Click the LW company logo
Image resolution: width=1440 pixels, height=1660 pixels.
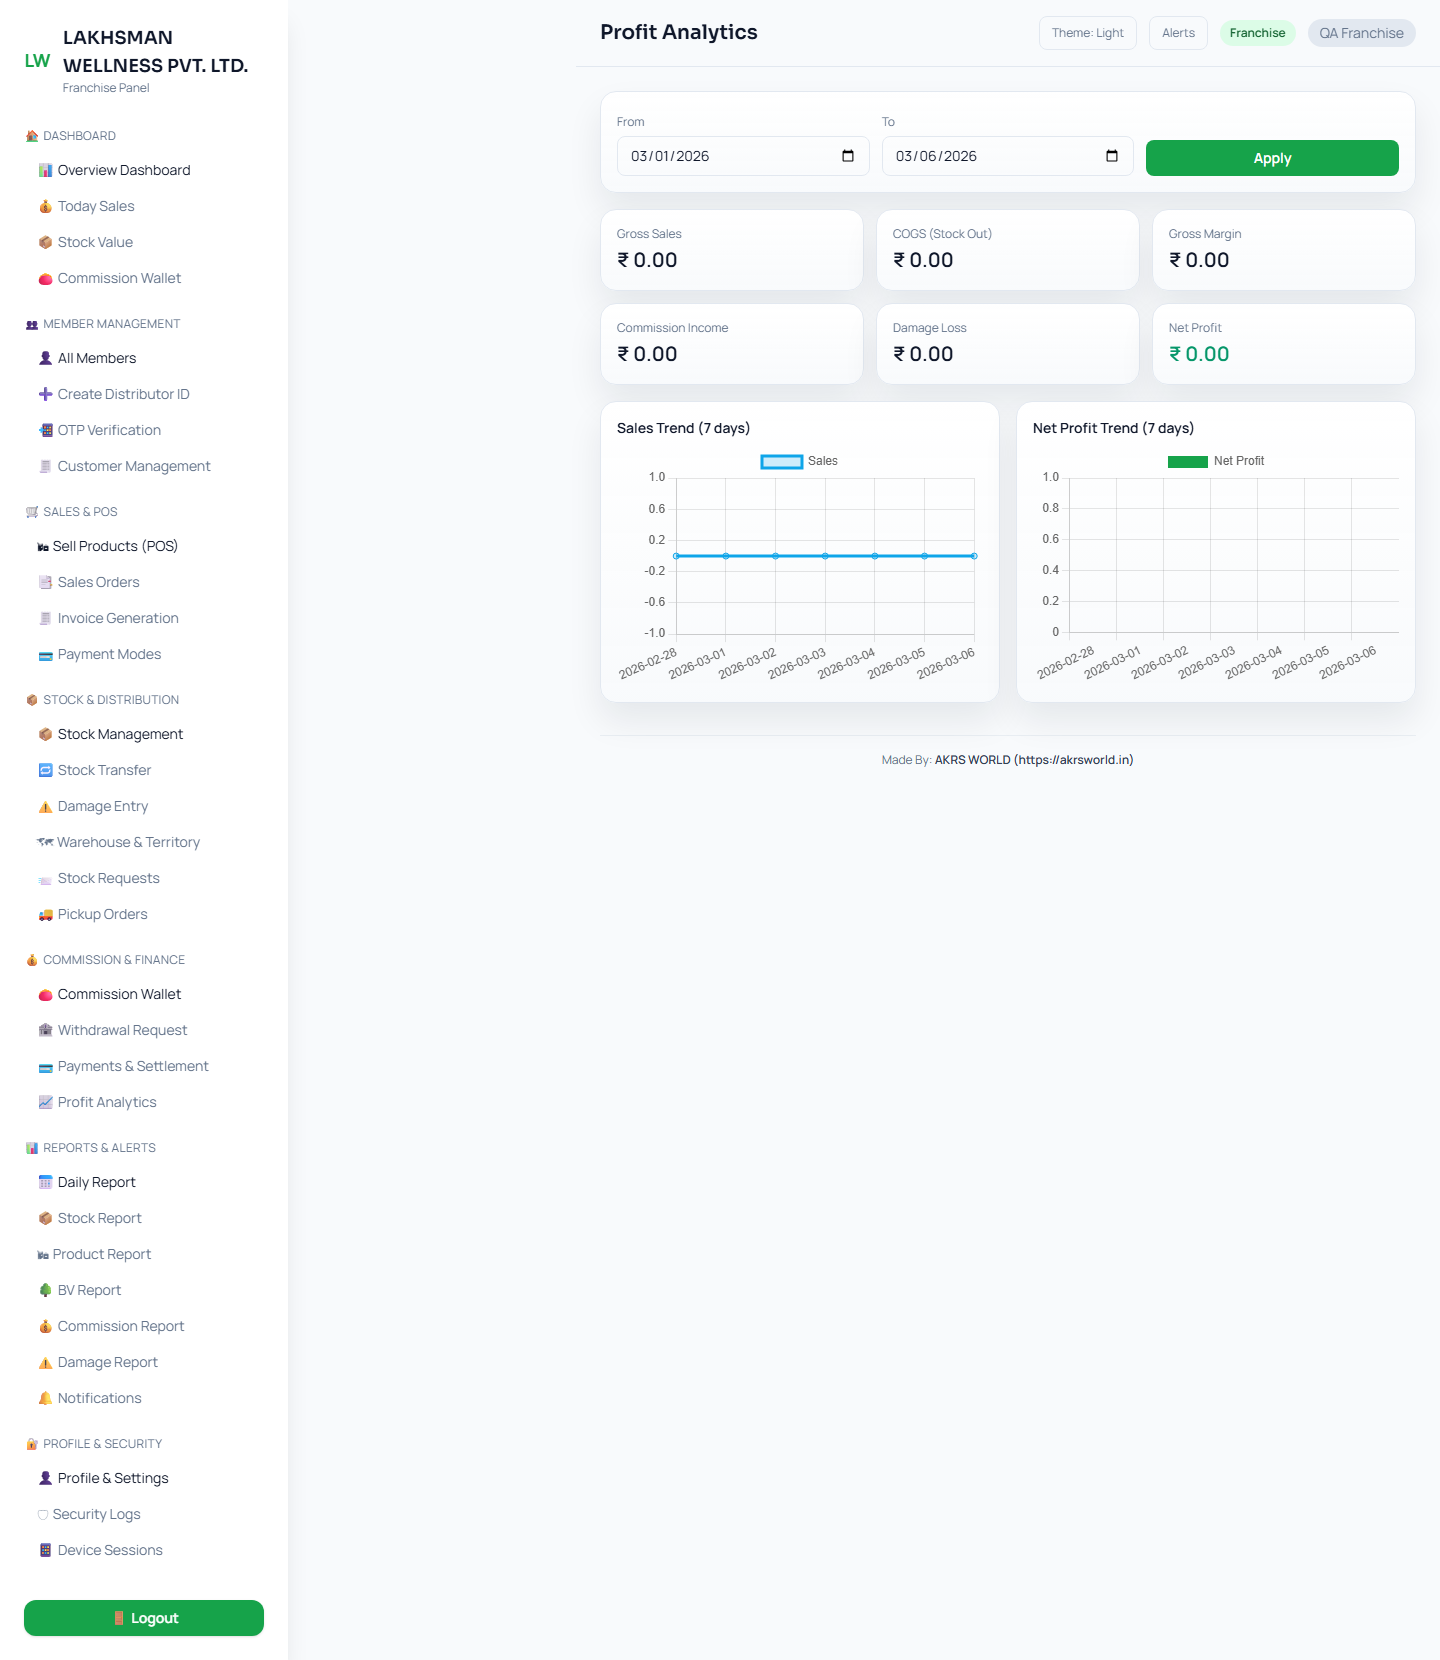click(37, 61)
